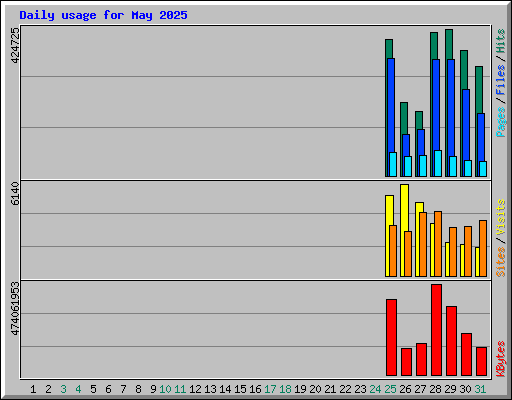The width and height of the screenshot is (512, 400).
Task: Click the day 25 label on the axis
Action: click(390, 389)
